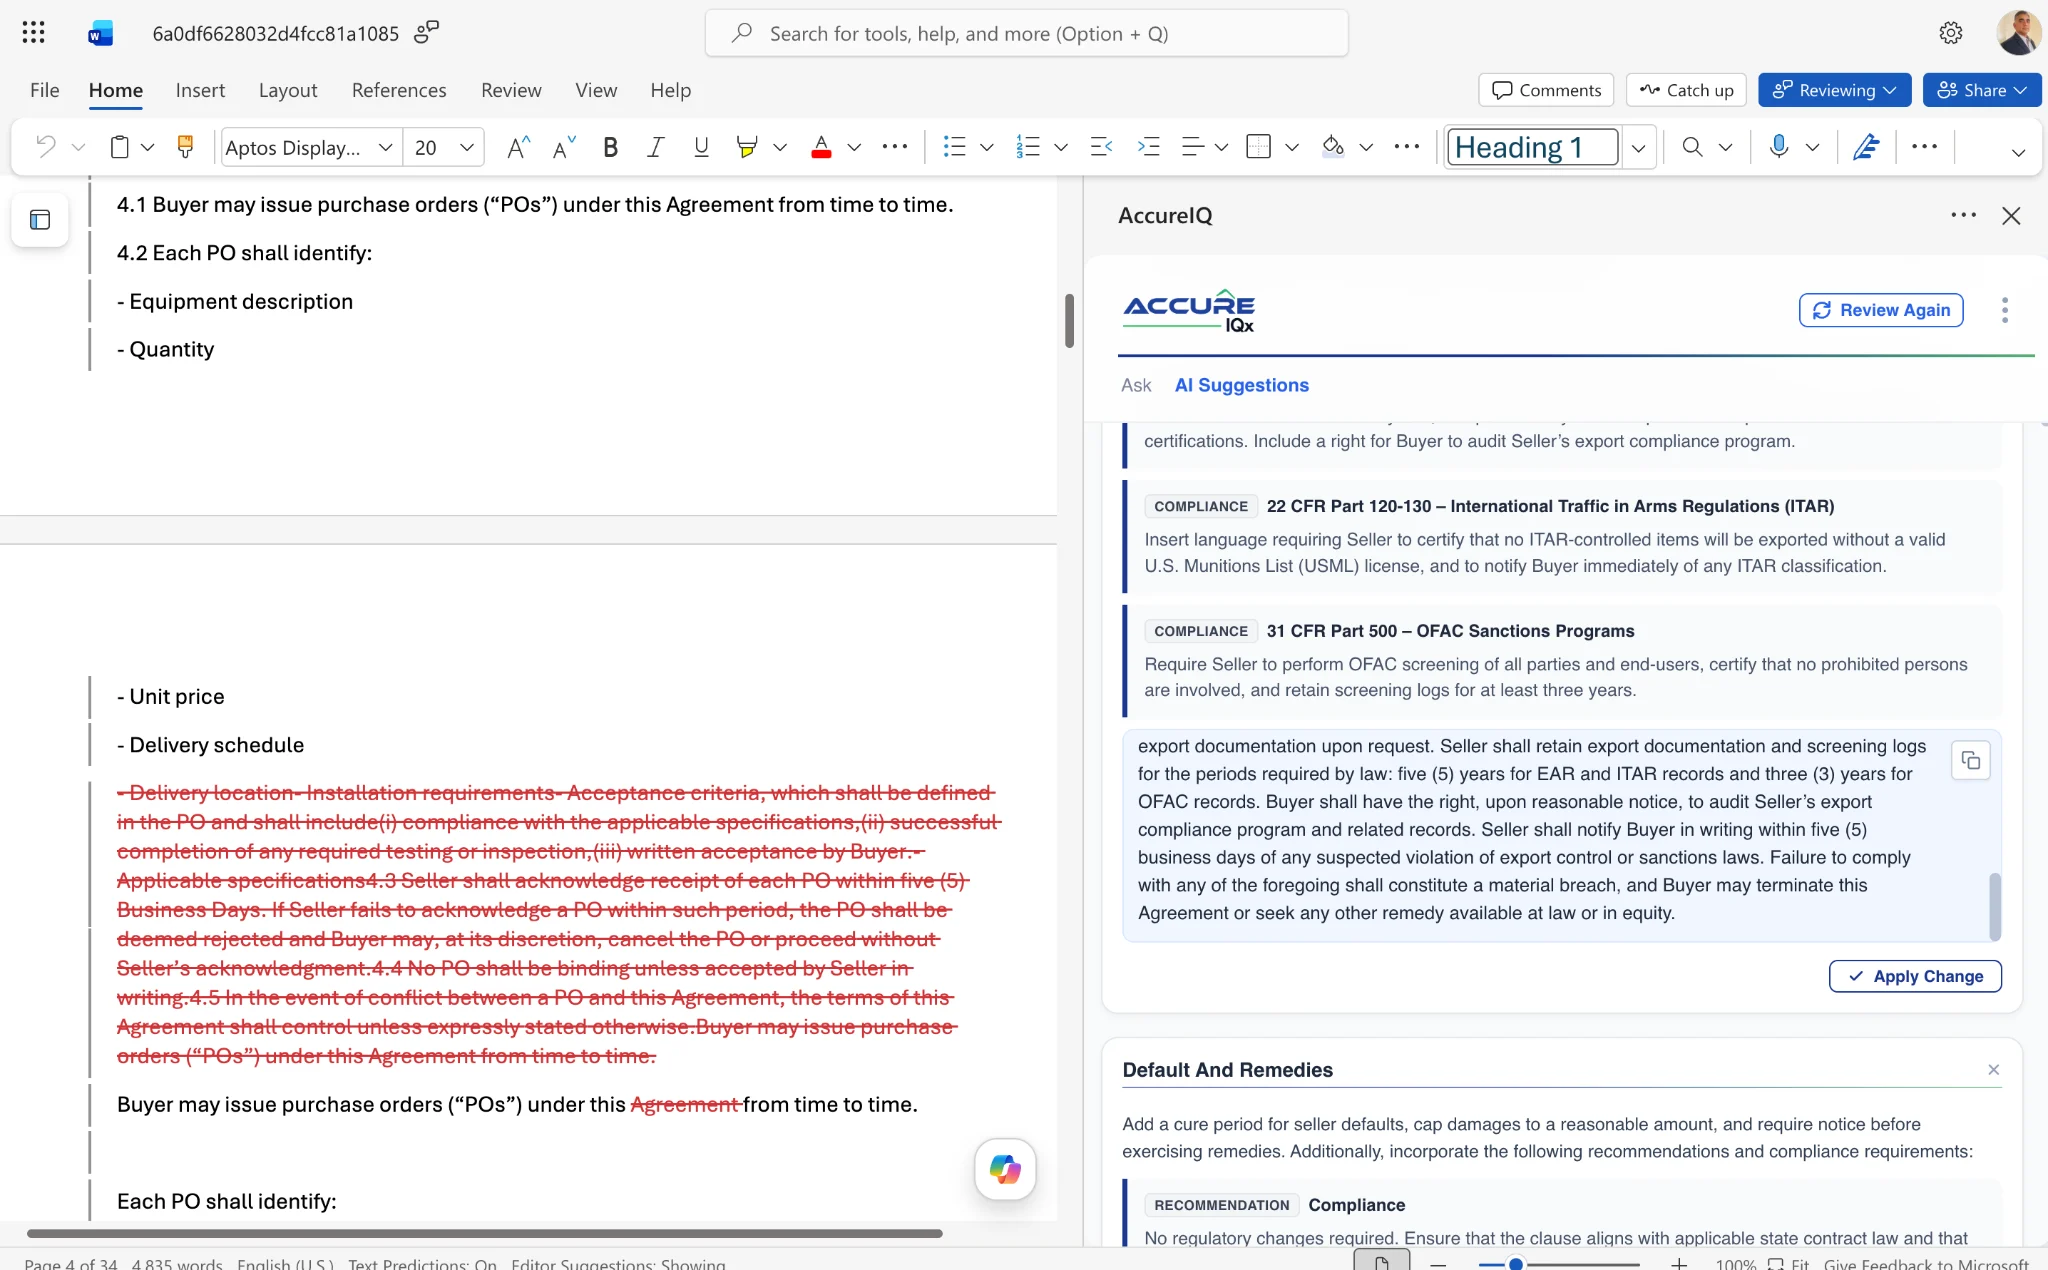Toggle the navigation pane button
Viewport: 2048px width, 1270px height.
(40, 220)
